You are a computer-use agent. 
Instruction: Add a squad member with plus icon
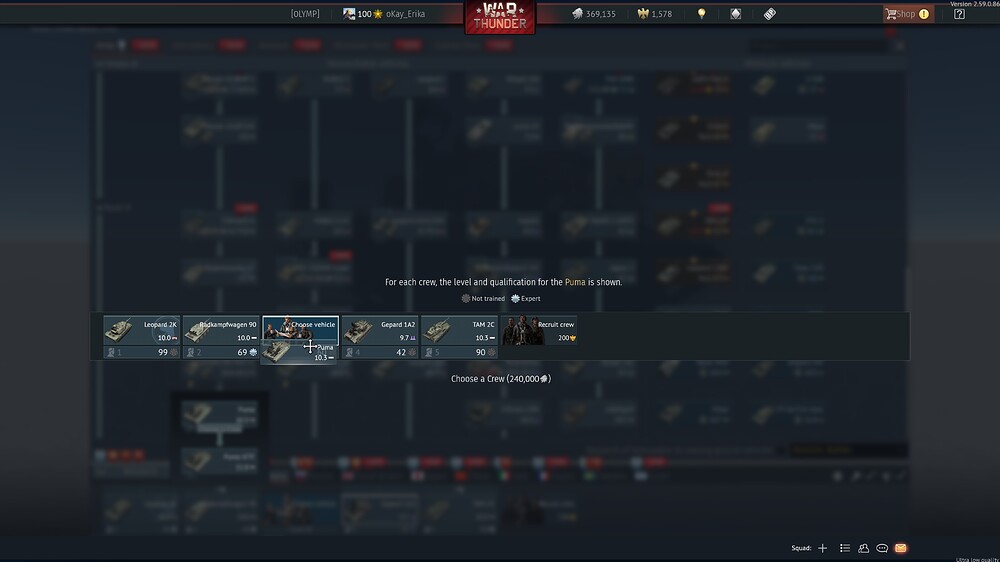(x=823, y=548)
